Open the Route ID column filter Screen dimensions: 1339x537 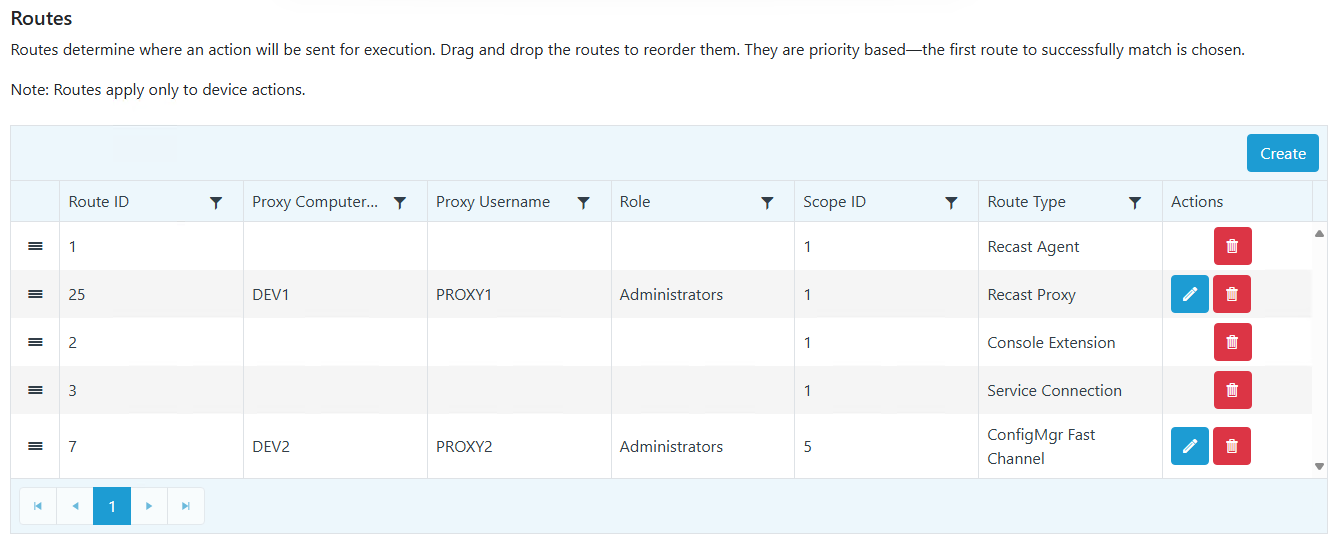point(216,202)
